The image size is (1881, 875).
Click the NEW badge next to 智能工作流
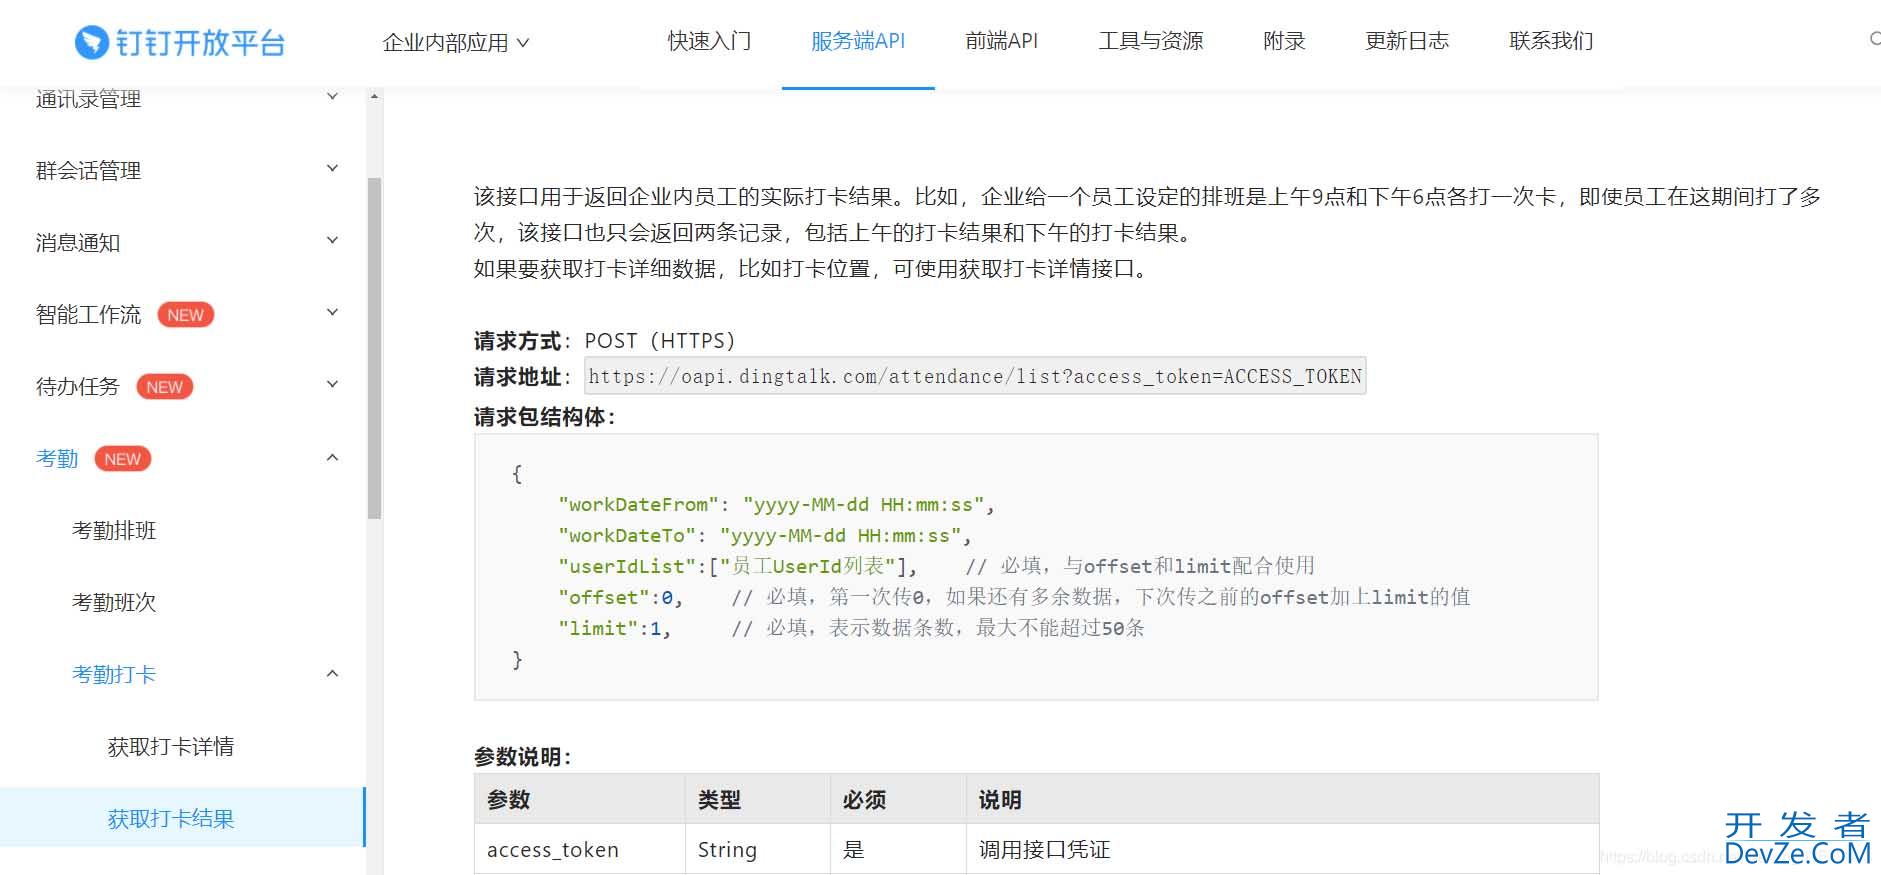coord(185,315)
